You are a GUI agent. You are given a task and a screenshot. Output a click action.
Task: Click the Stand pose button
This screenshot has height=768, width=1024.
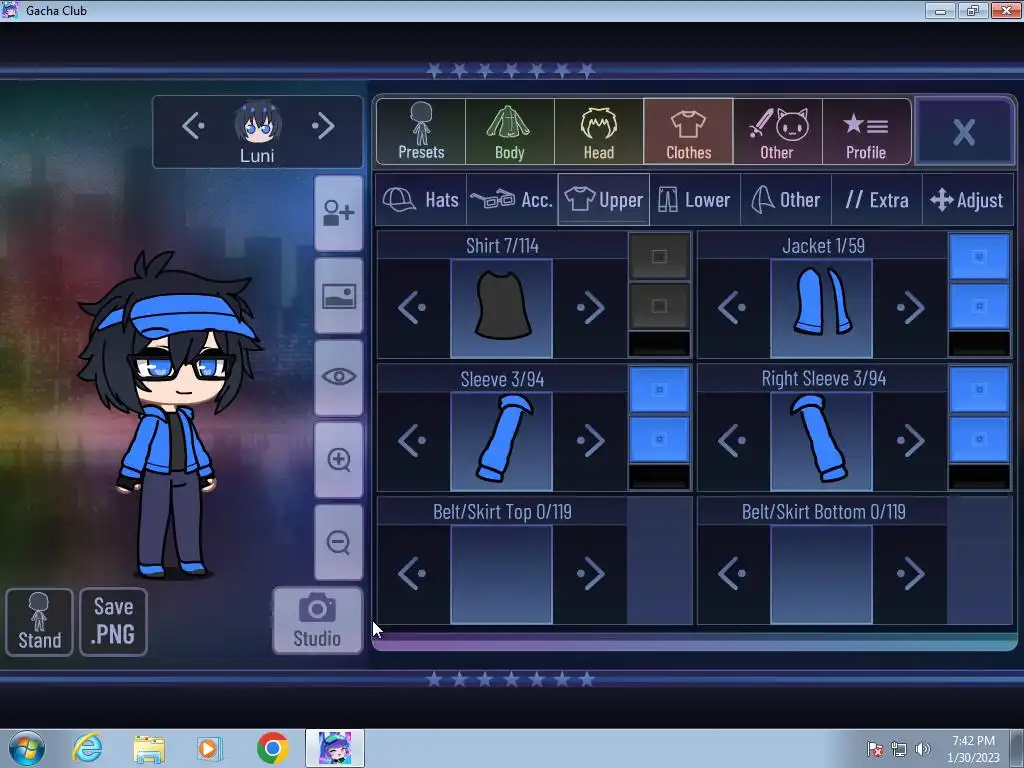point(39,622)
